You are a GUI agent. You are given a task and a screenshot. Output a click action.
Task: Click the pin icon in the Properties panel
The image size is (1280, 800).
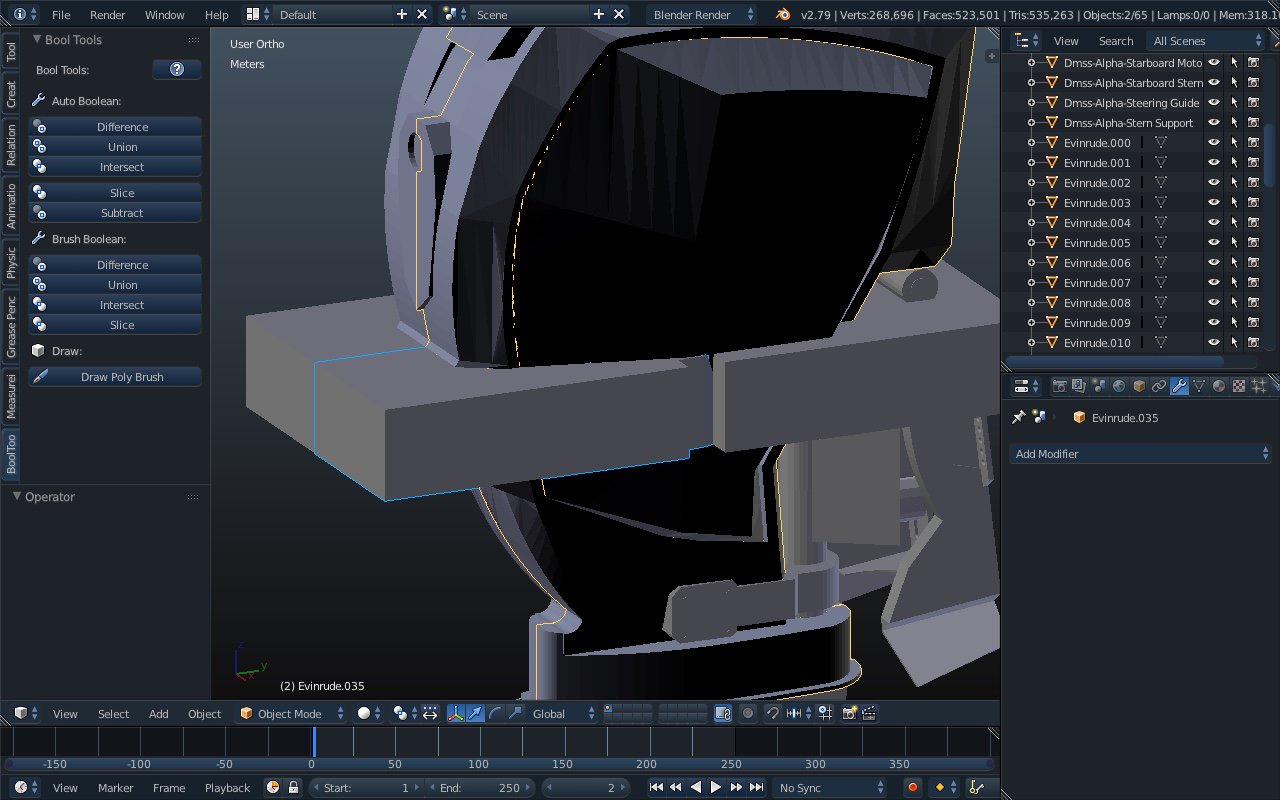1019,417
